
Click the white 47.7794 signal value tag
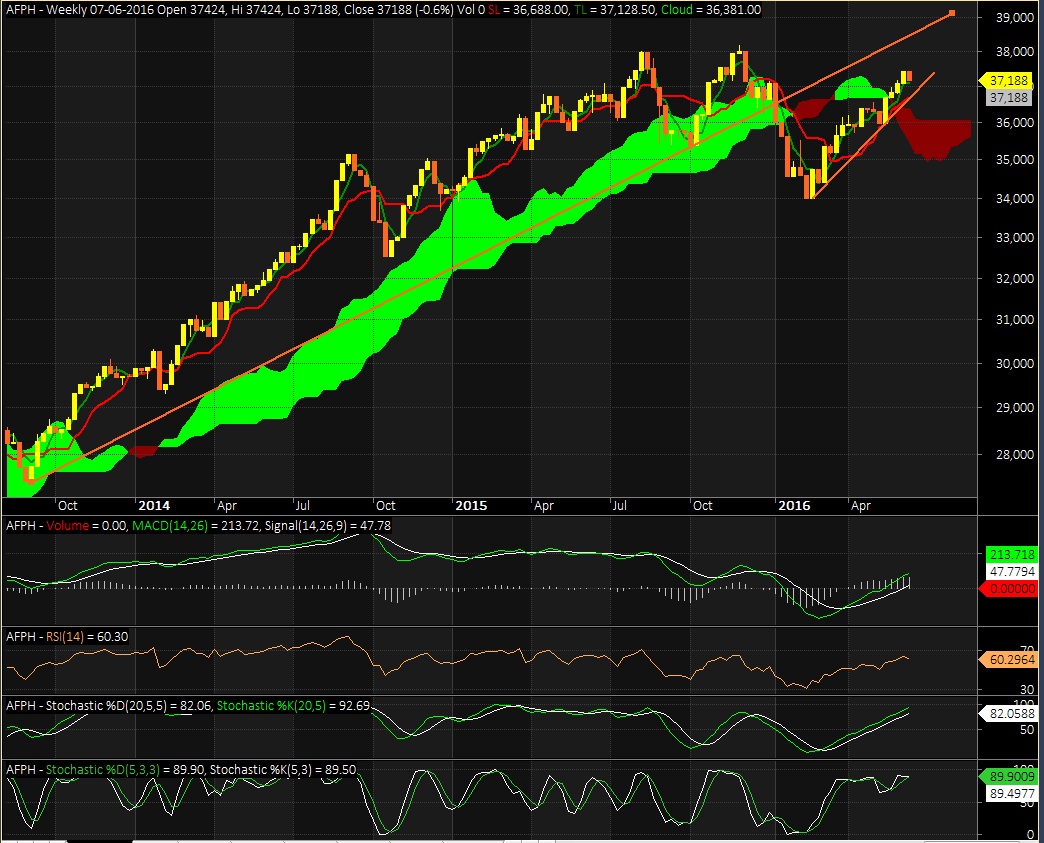coord(1011,571)
